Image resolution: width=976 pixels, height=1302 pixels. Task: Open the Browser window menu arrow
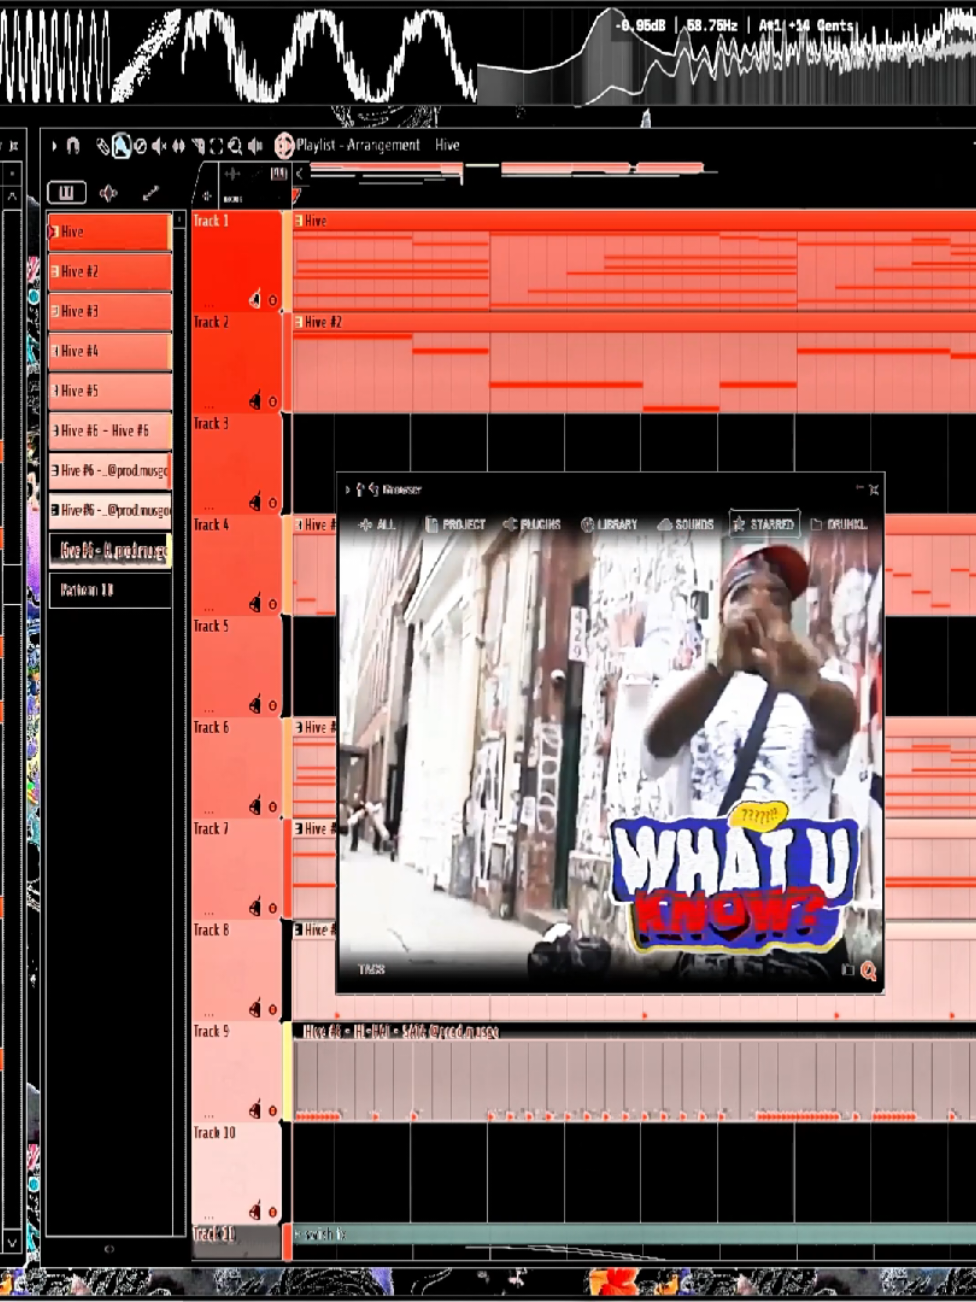coord(348,490)
